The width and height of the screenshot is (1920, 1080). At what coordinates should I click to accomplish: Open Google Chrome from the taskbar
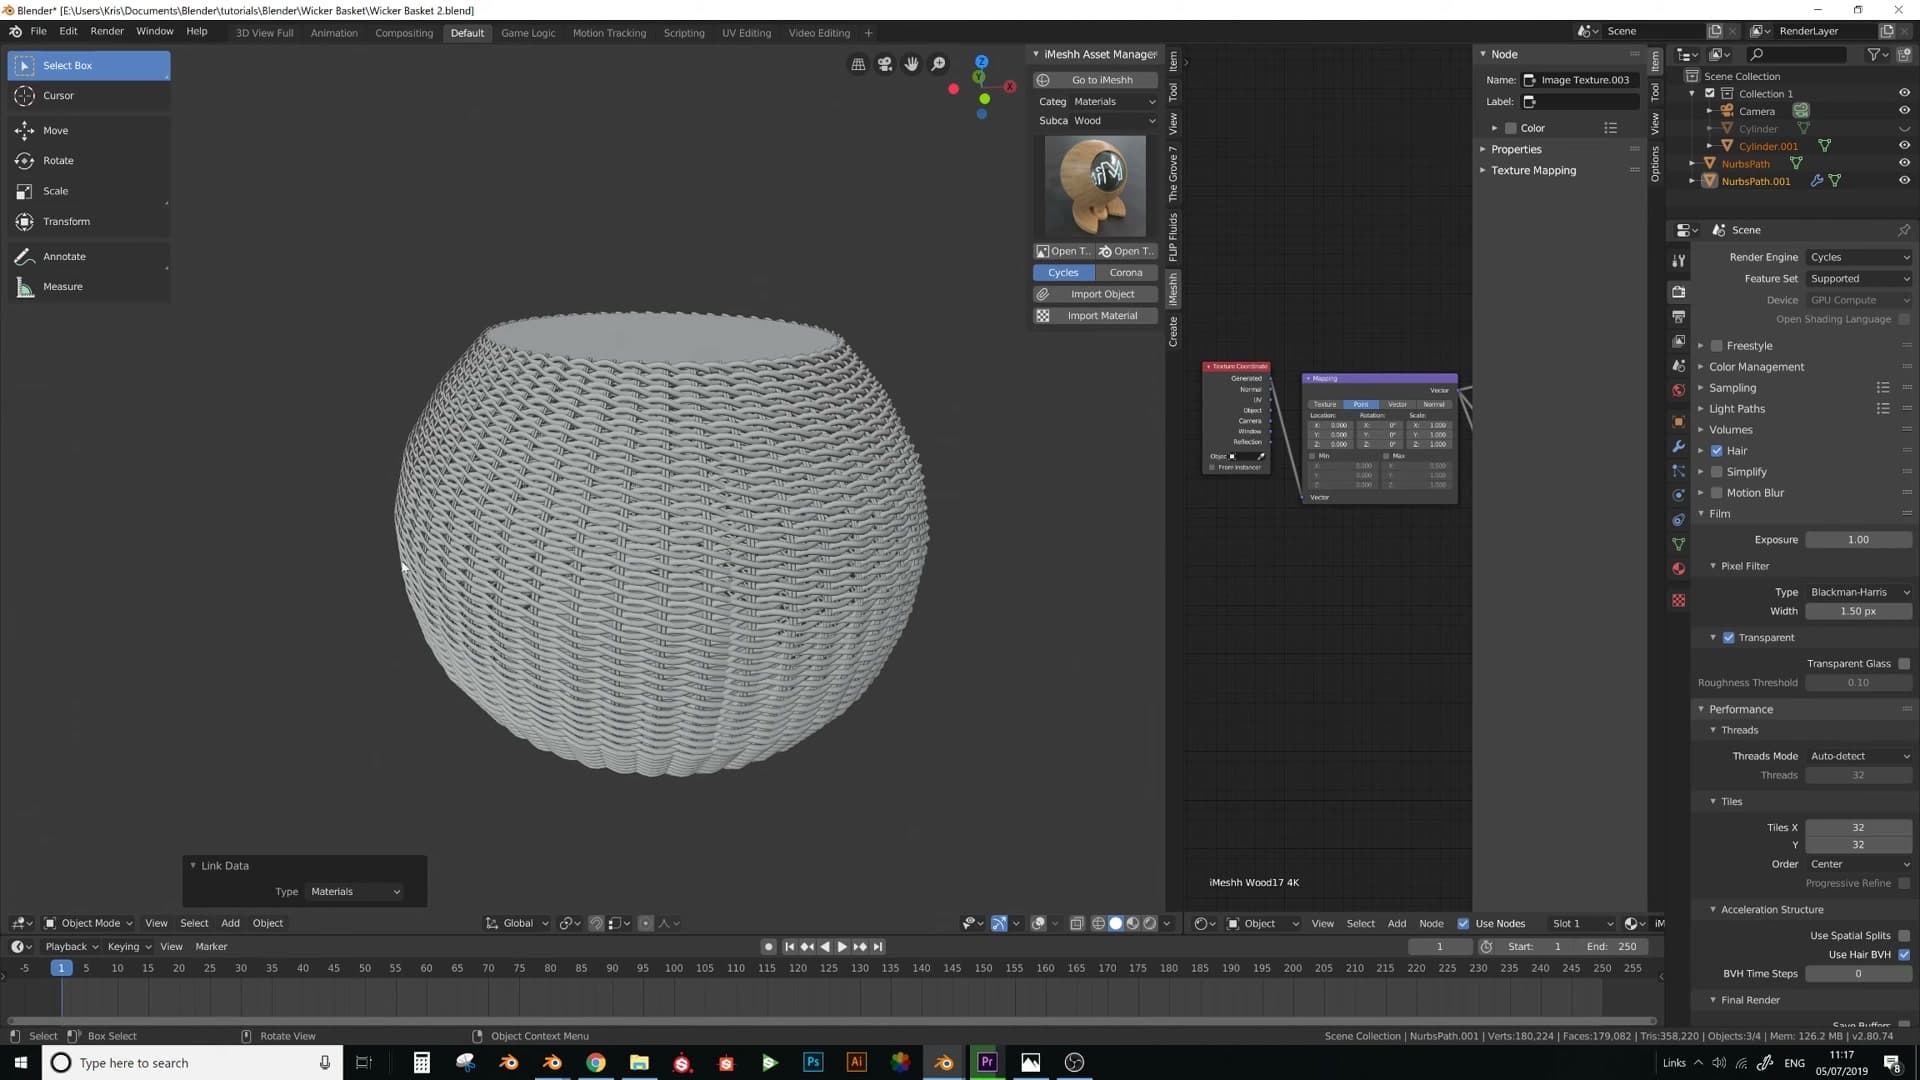(596, 1062)
